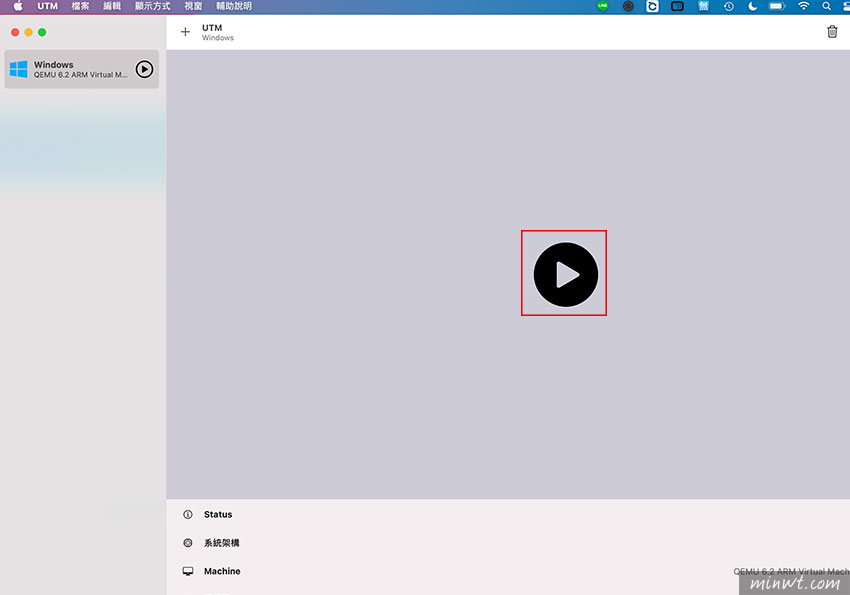Delete the VM with the trash icon
This screenshot has width=850, height=595.
pyautogui.click(x=832, y=32)
